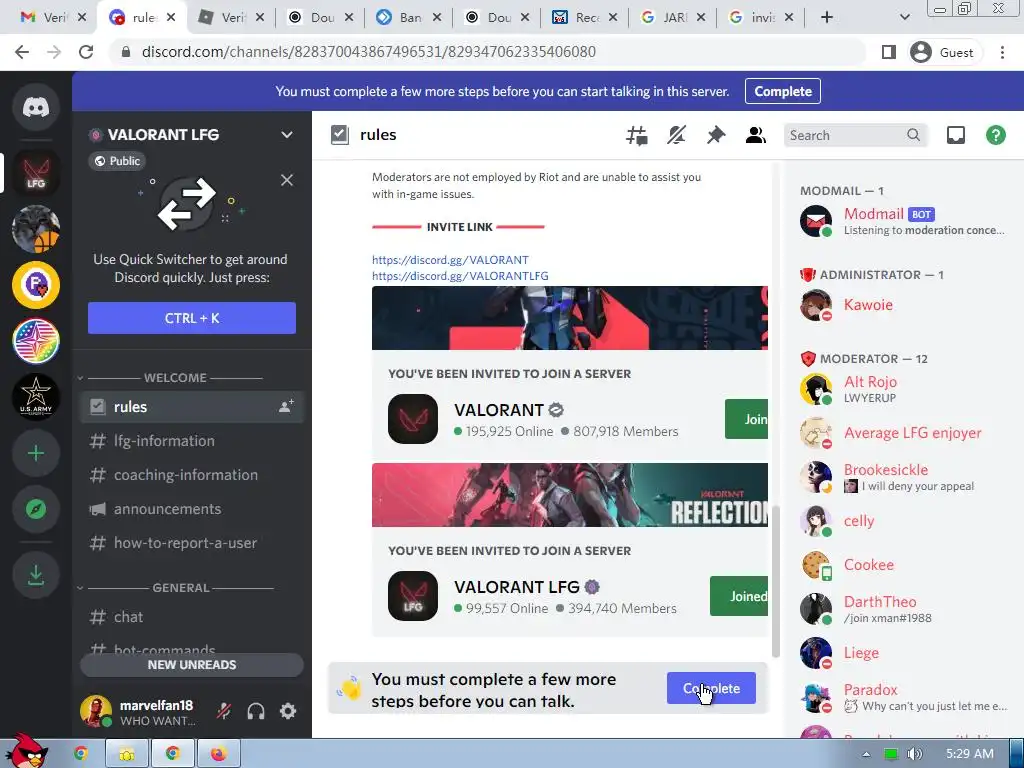1024x768 pixels.
Task: Open Modmail bot member profile
Action: pos(904,221)
